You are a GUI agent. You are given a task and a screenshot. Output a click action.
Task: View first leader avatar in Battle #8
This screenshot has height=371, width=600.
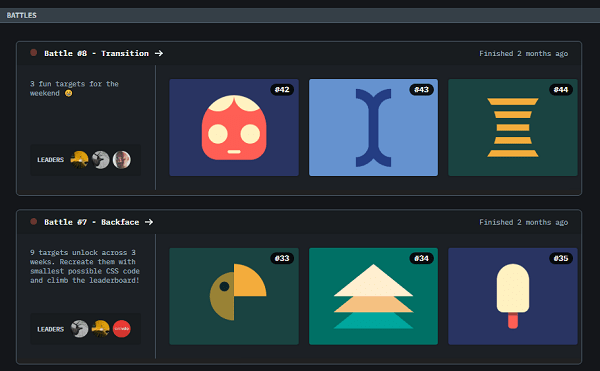(79, 160)
